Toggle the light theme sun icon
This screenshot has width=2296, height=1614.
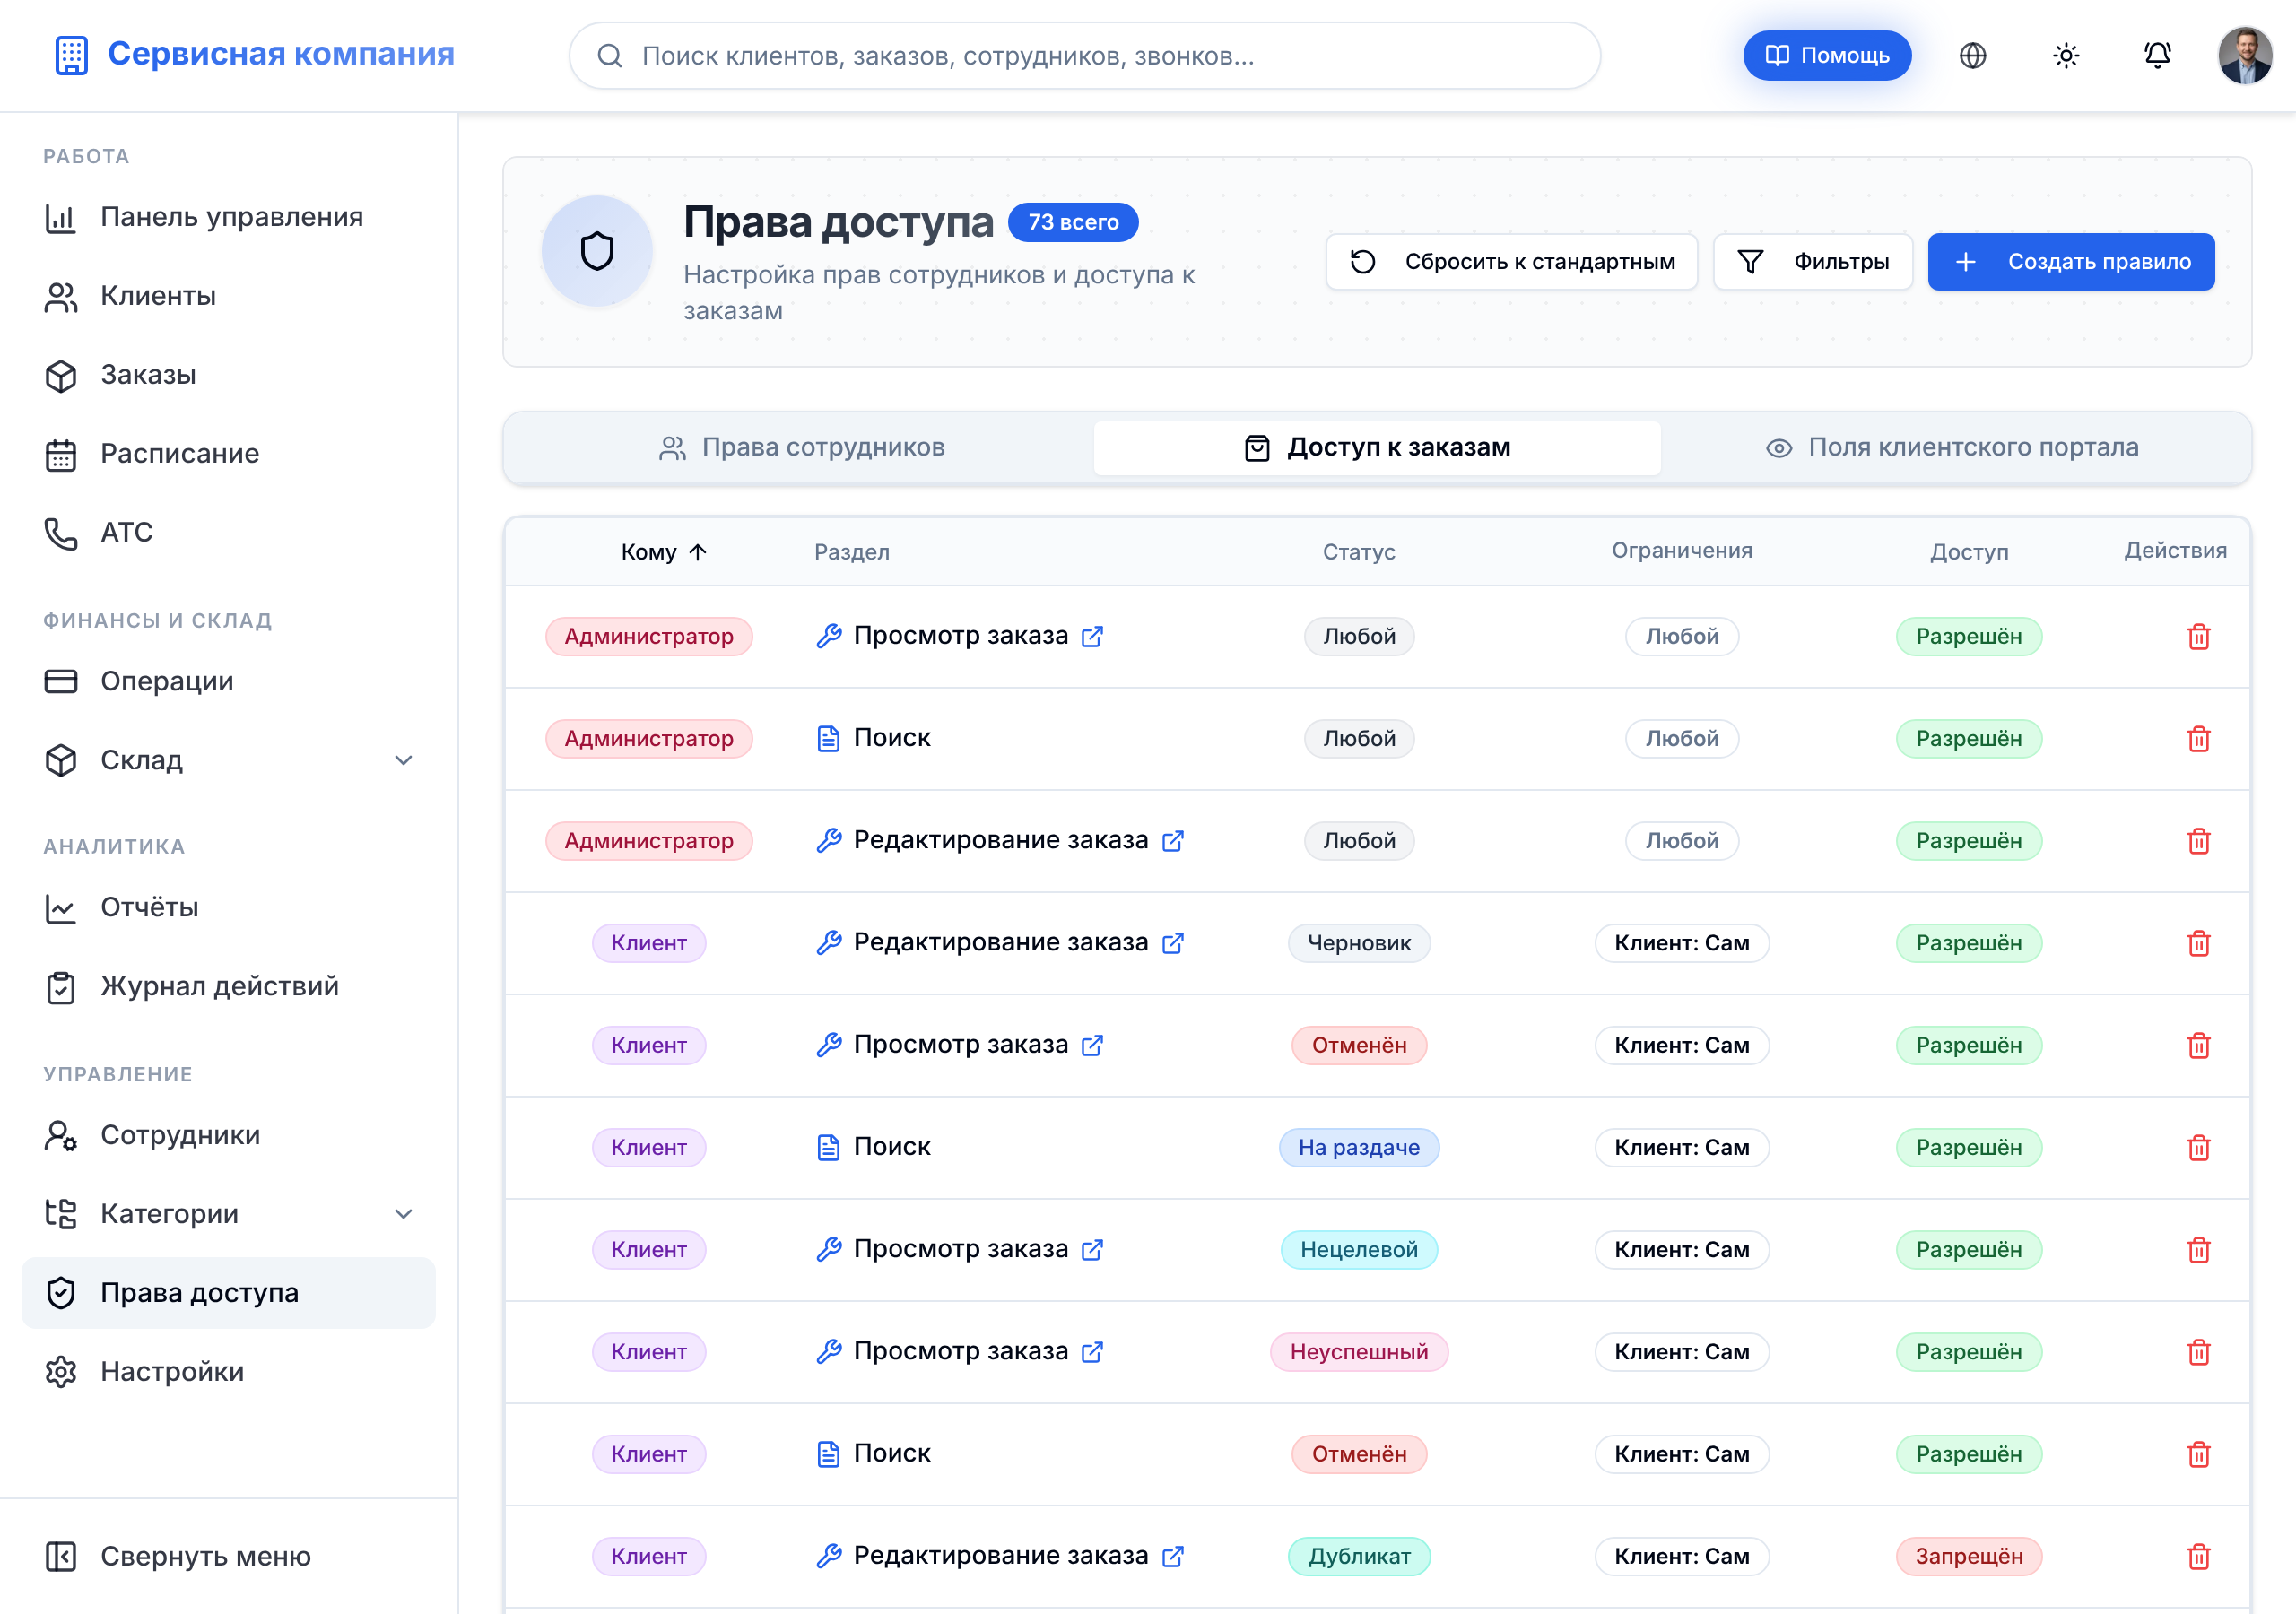(2065, 56)
